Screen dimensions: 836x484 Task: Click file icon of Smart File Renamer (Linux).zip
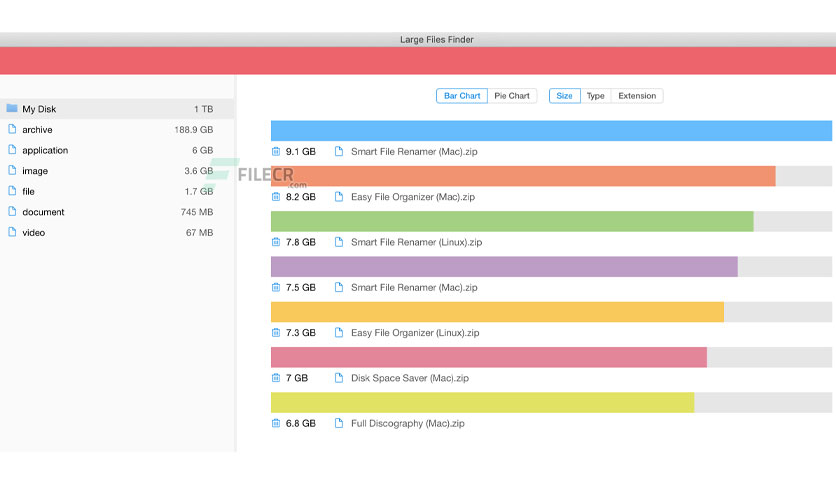339,242
